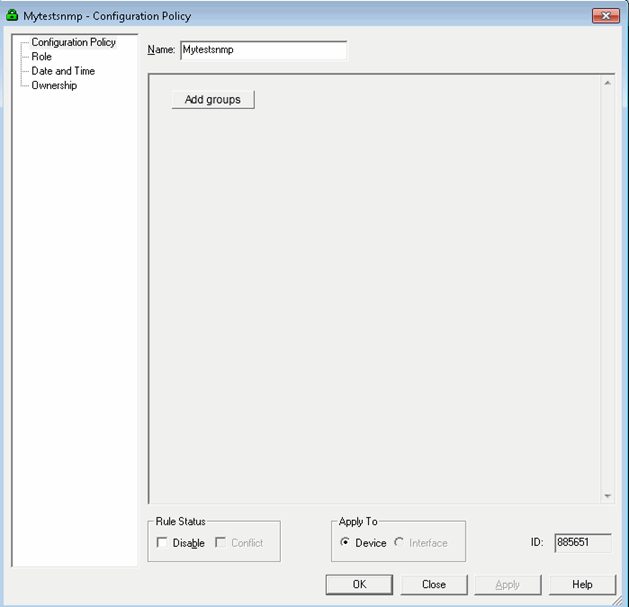Click the Apply button

click(x=507, y=585)
